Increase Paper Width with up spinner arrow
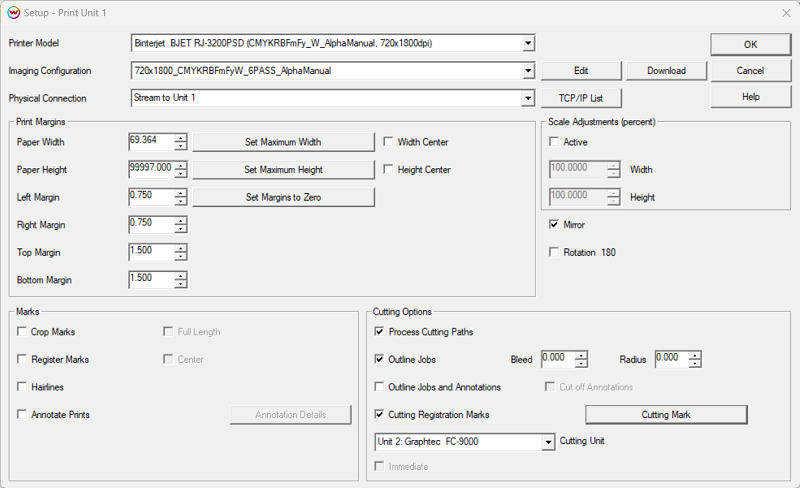Viewport: 800px width, 488px height. (180, 137)
